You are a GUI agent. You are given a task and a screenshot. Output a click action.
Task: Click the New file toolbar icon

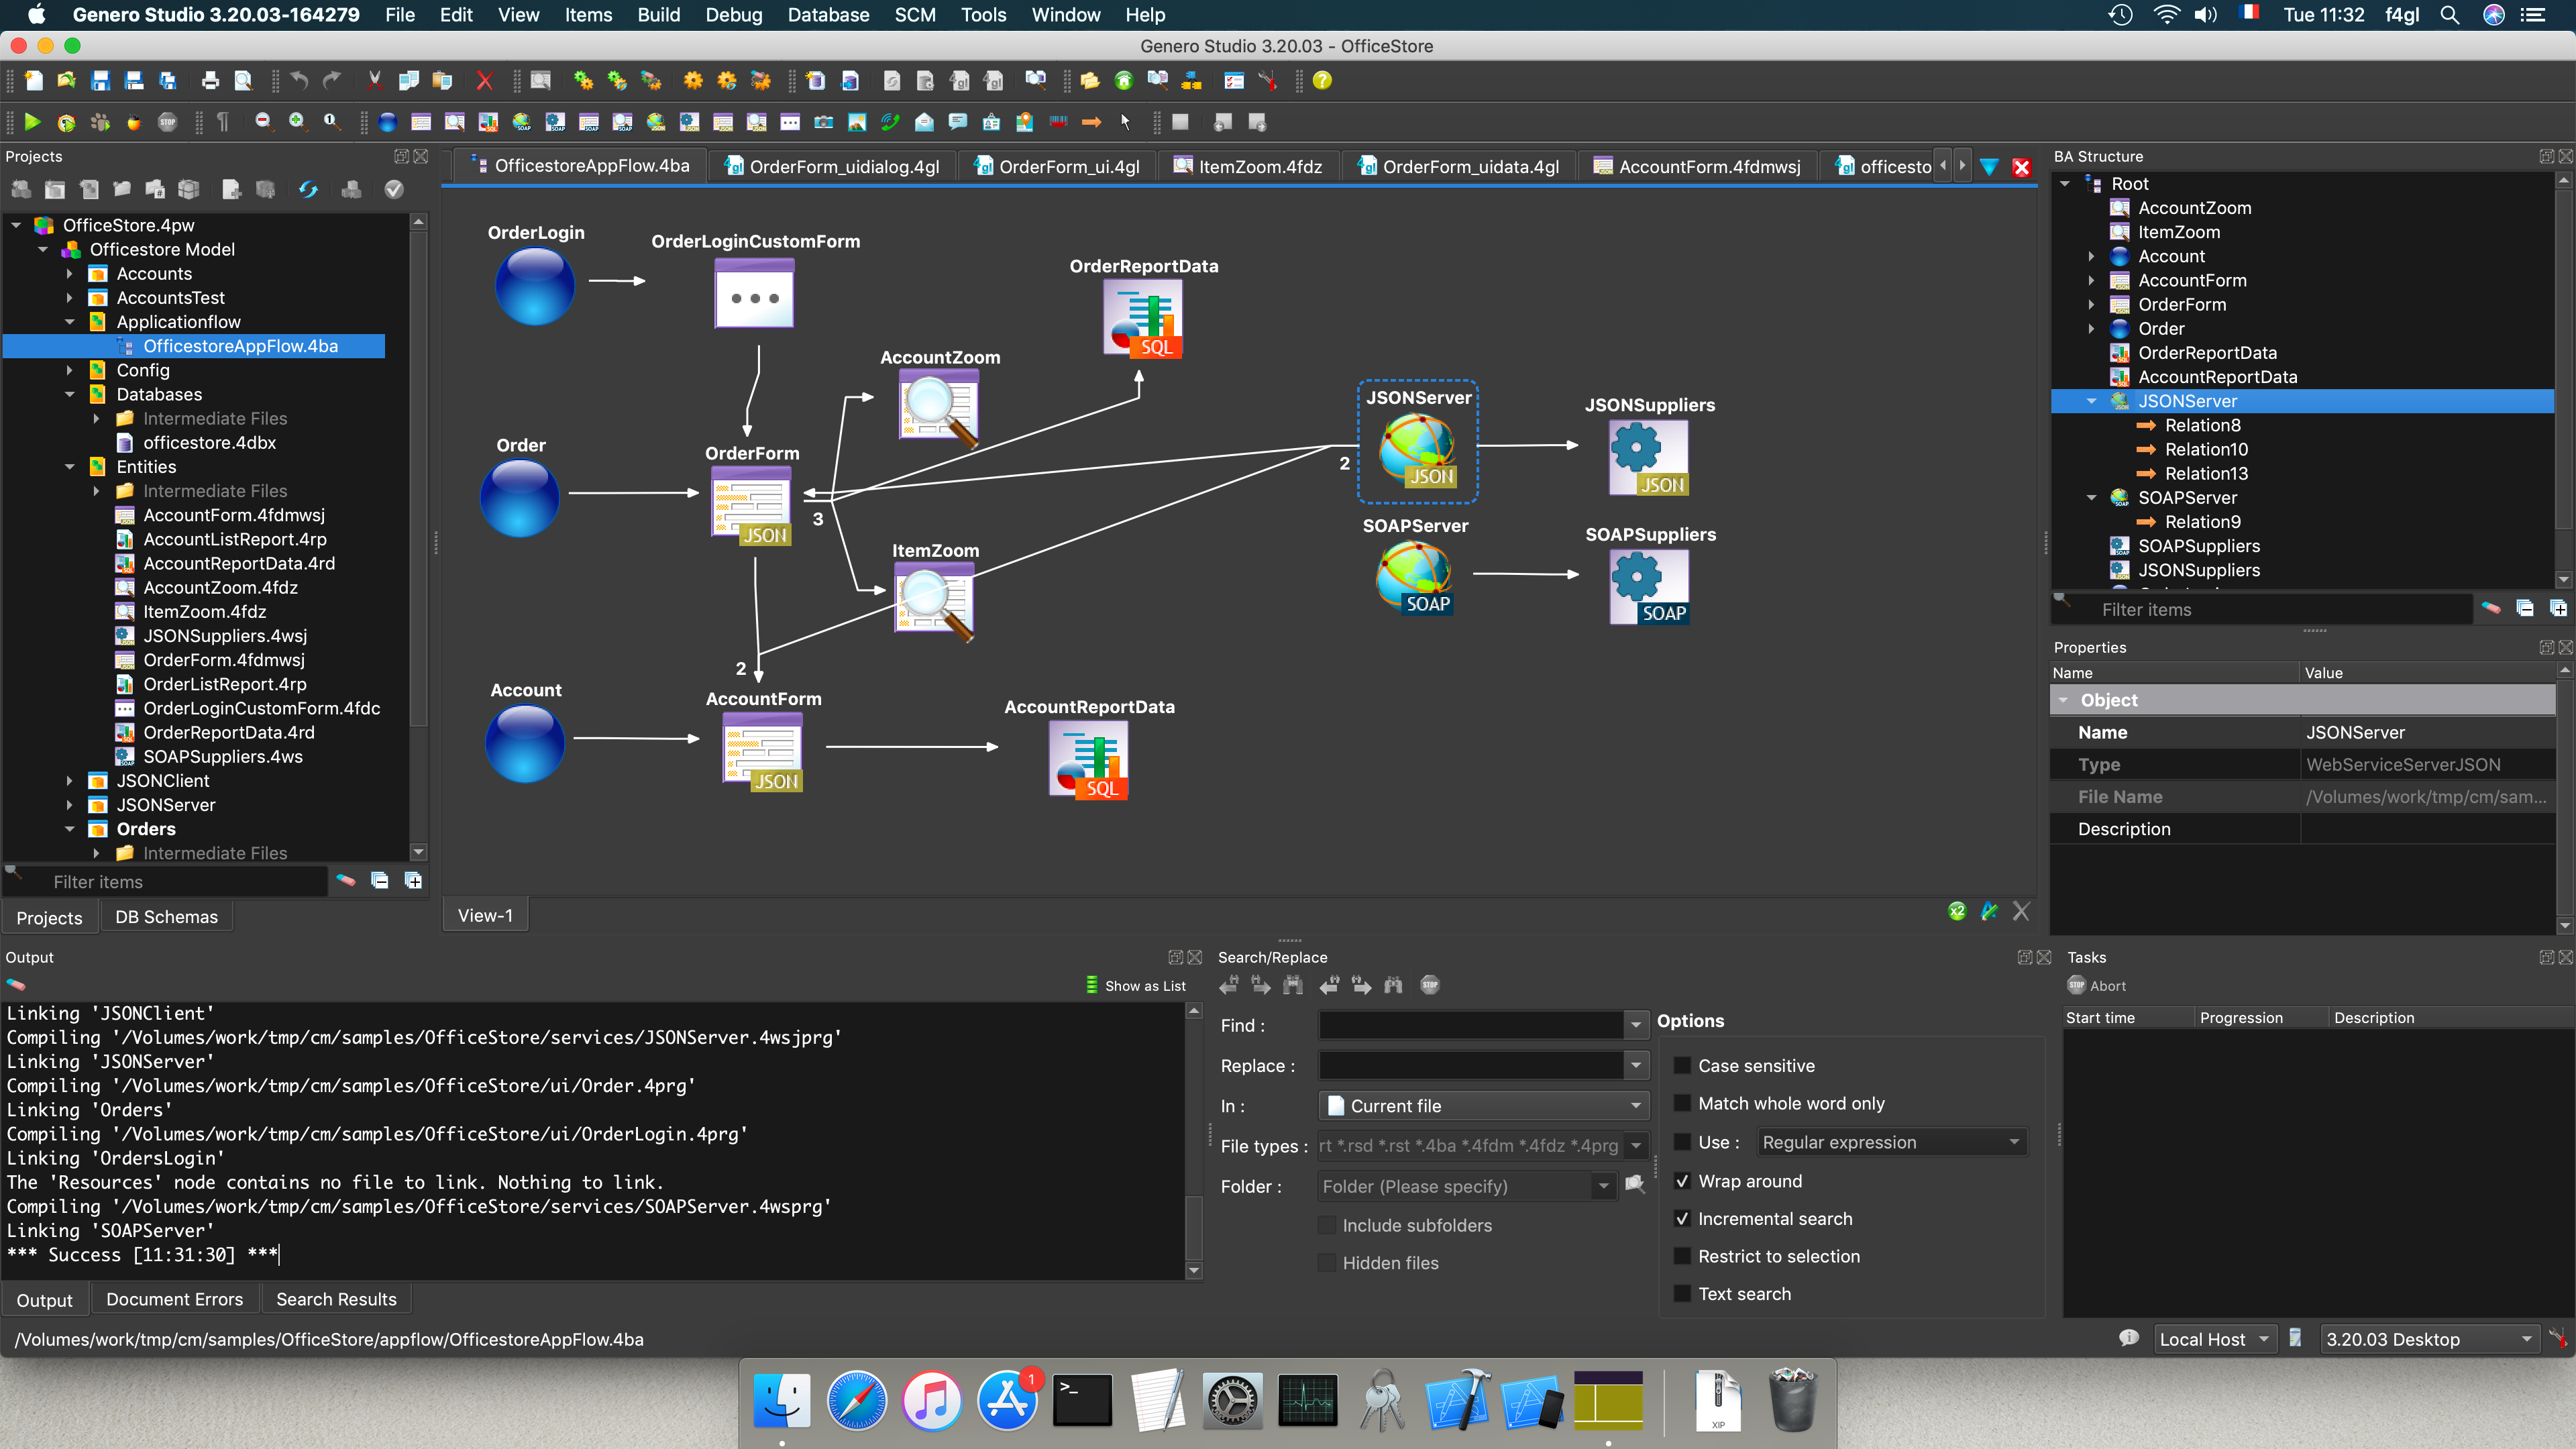point(33,81)
